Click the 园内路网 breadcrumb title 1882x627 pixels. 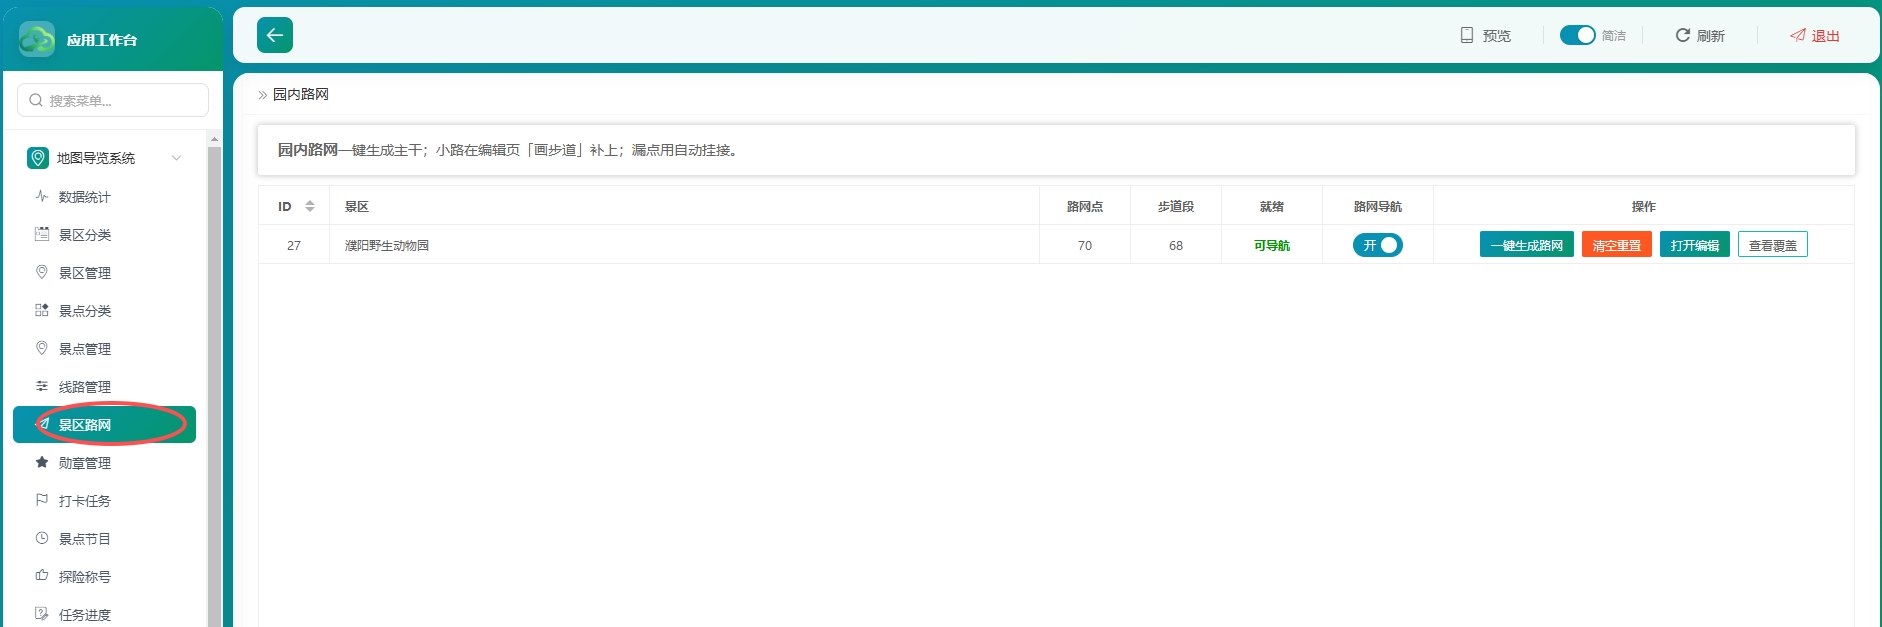pos(301,94)
